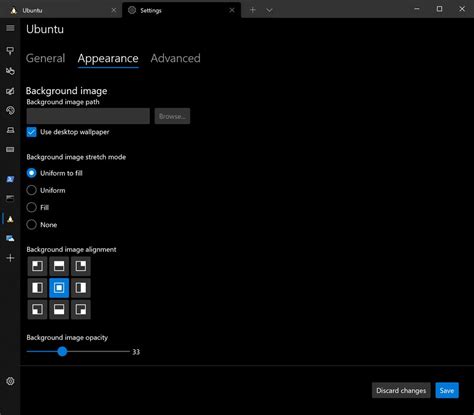This screenshot has width=474, height=415.
Task: Select None stretch mode
Action: click(x=31, y=225)
